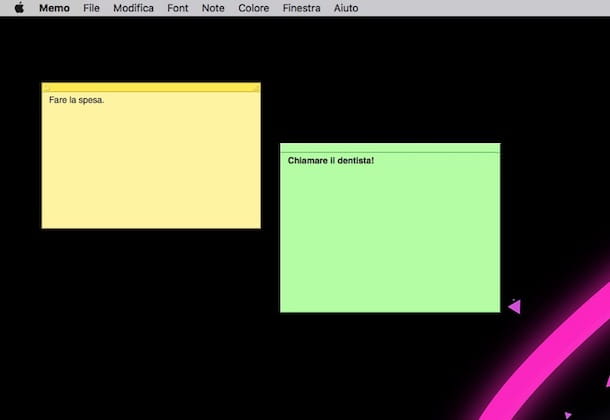
Task: Click the yellow note's title bar
Action: click(150, 88)
